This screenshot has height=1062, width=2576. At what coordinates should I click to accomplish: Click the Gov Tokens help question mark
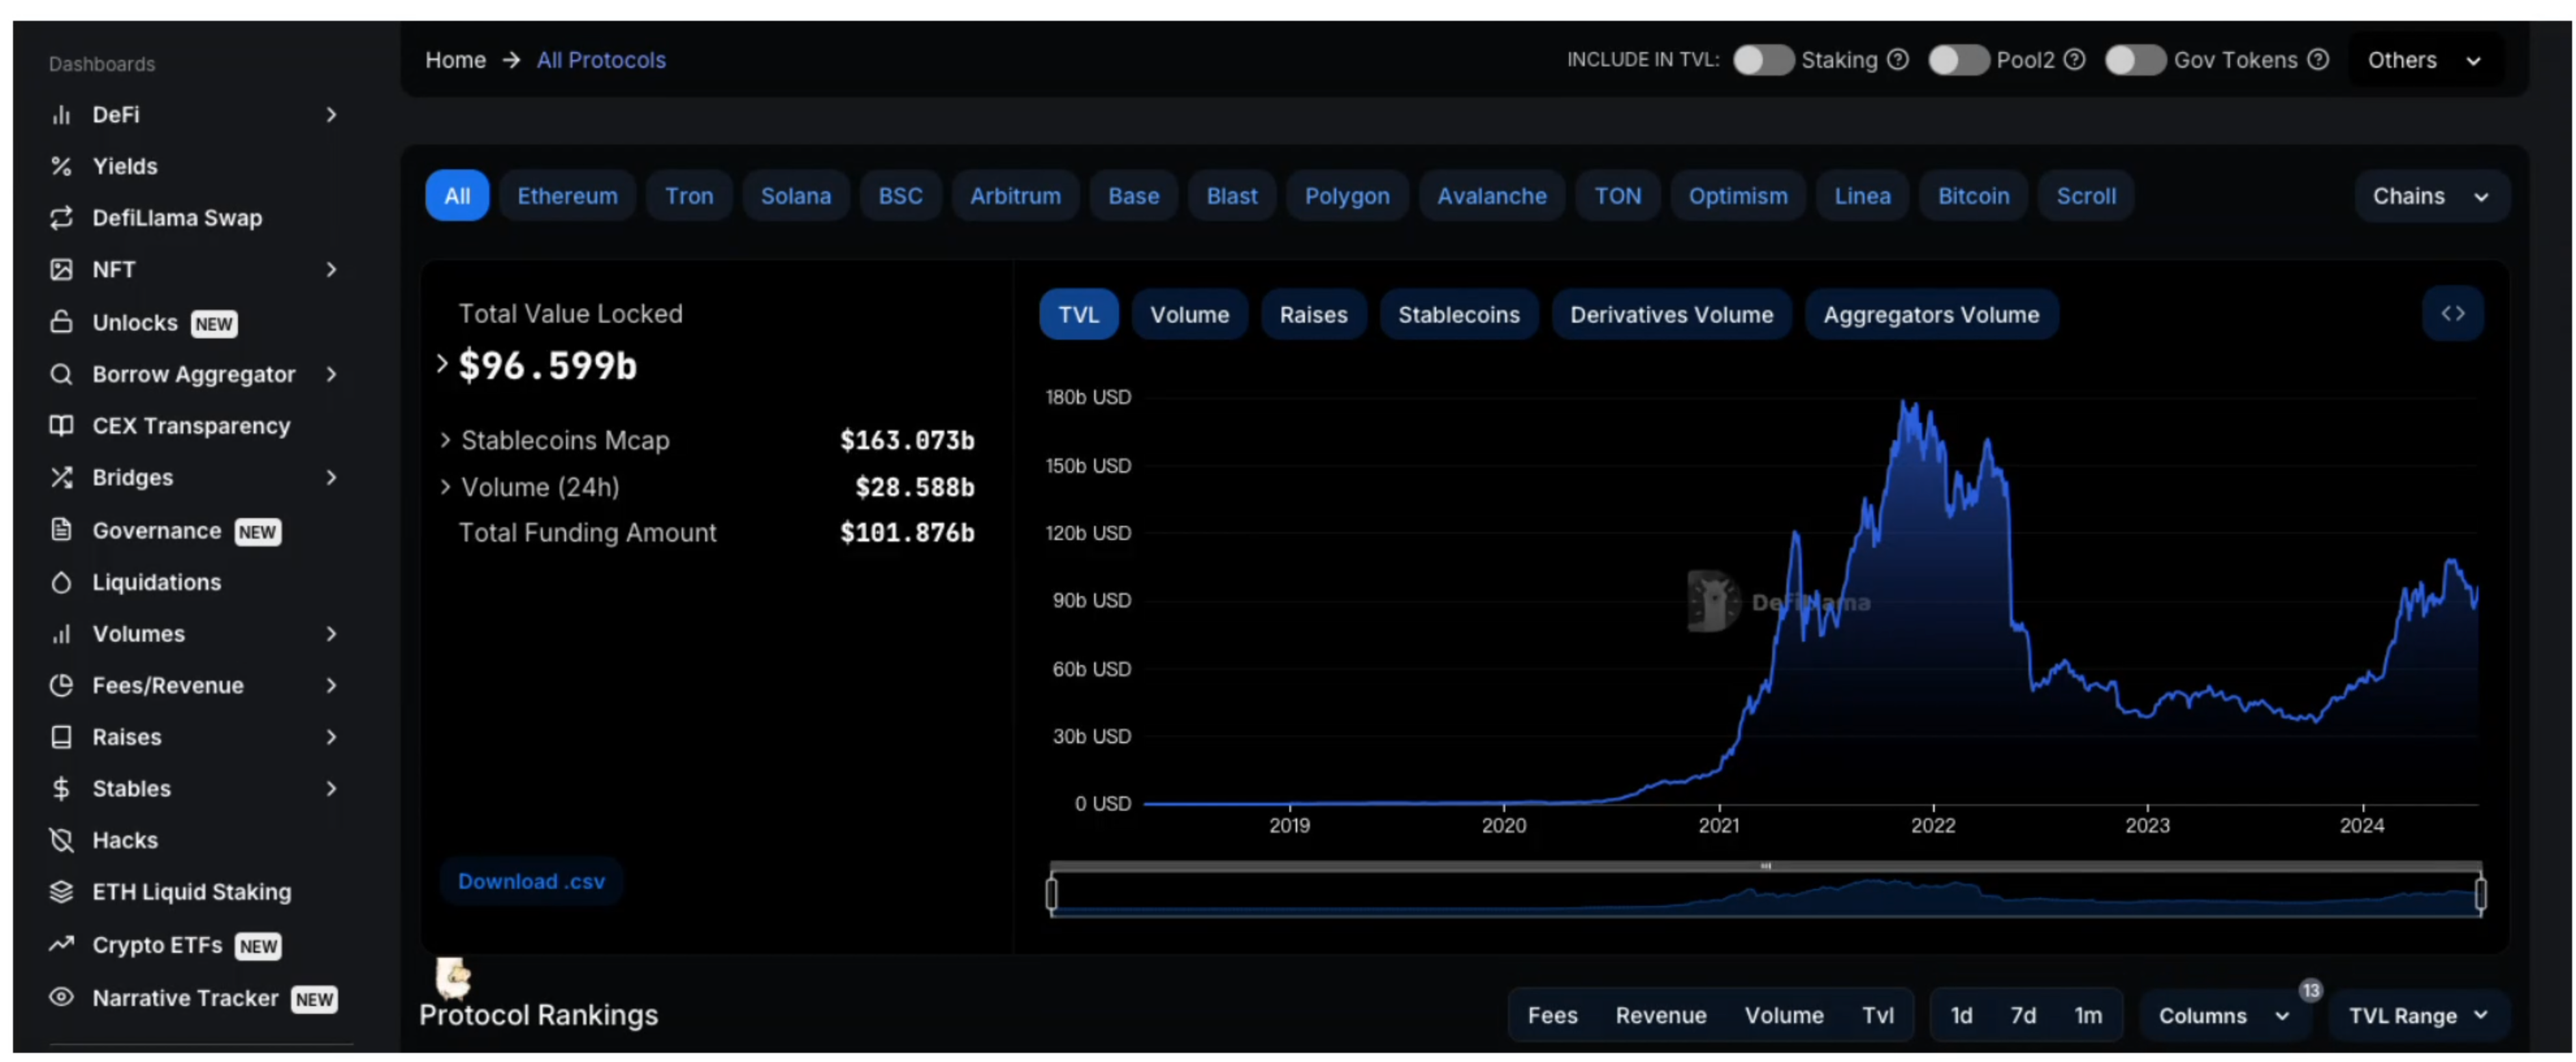2318,60
